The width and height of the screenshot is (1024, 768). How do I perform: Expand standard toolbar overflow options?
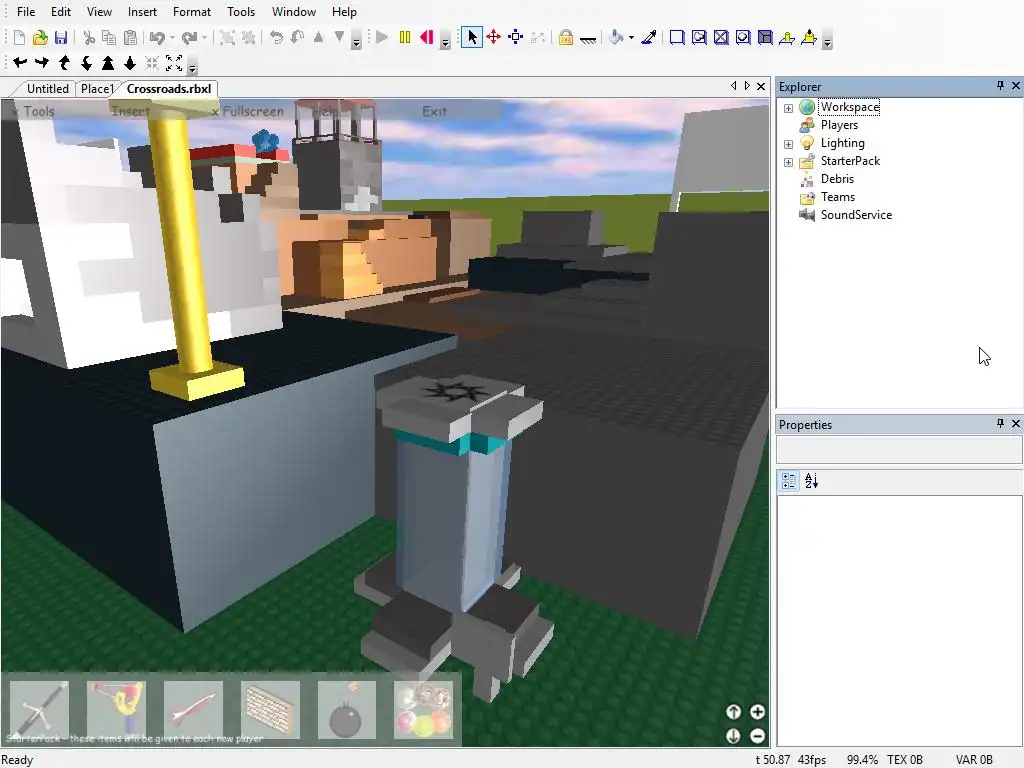pos(357,40)
